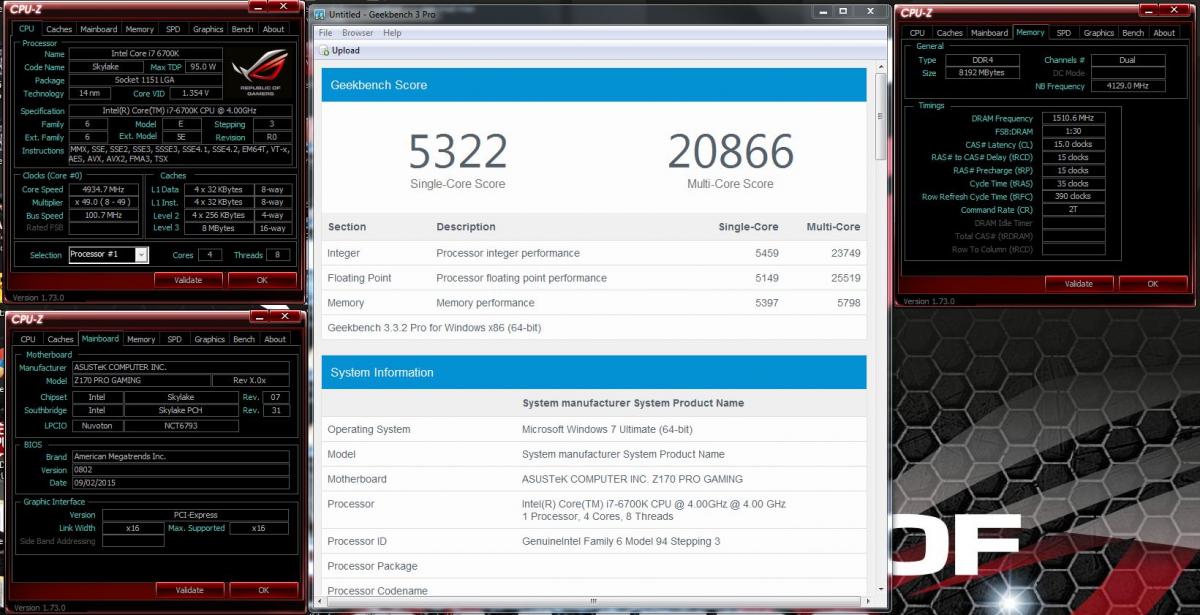1200x615 pixels.
Task: Open Graphics tab in CPU-Z Mainboard window
Action: click(210, 339)
